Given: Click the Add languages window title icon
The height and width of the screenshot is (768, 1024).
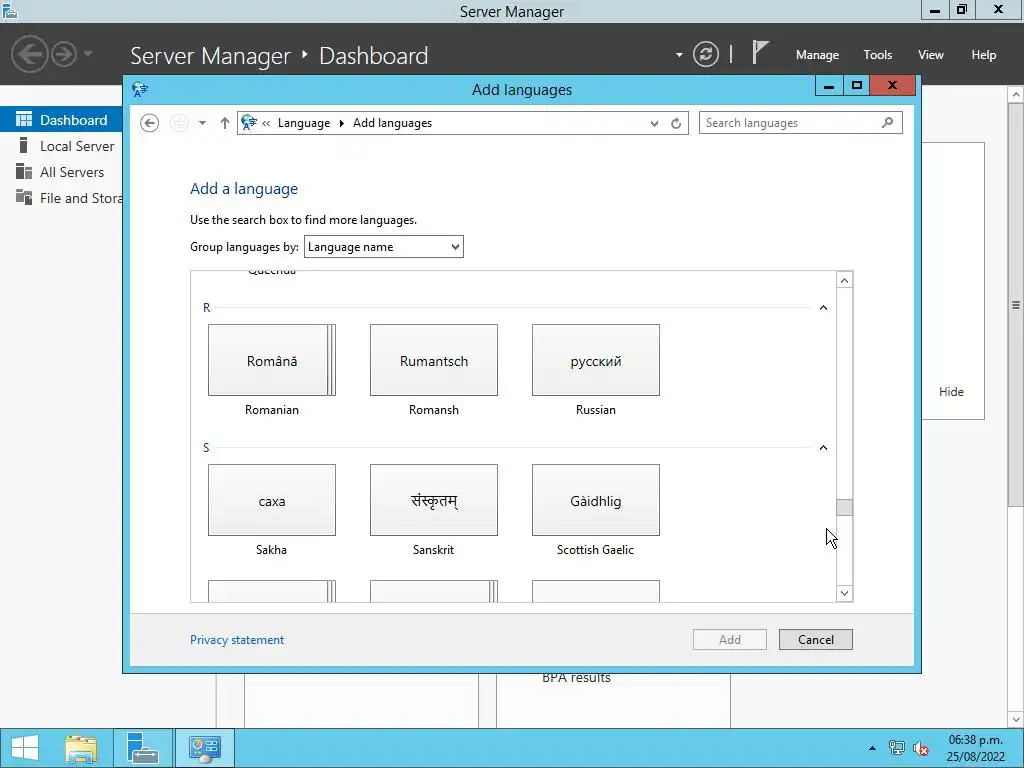Looking at the screenshot, I should (140, 89).
